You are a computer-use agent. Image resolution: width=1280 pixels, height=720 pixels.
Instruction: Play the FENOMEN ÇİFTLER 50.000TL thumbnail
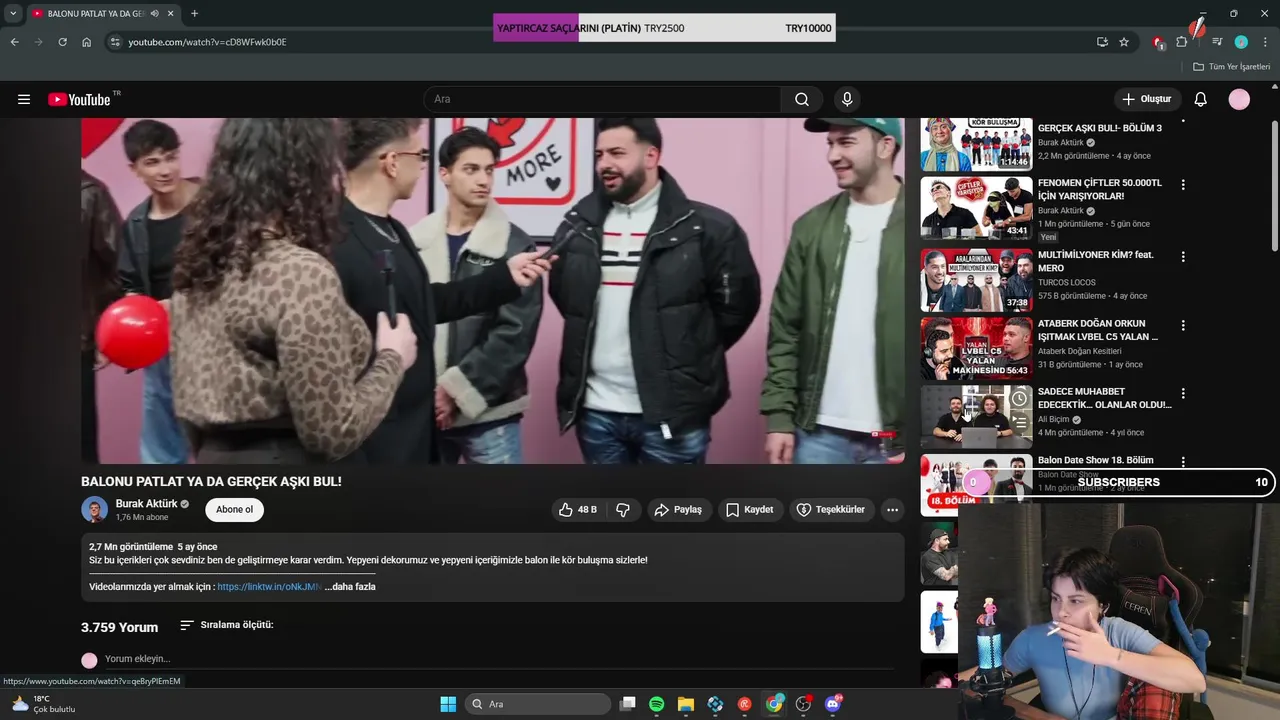pyautogui.click(x=976, y=208)
